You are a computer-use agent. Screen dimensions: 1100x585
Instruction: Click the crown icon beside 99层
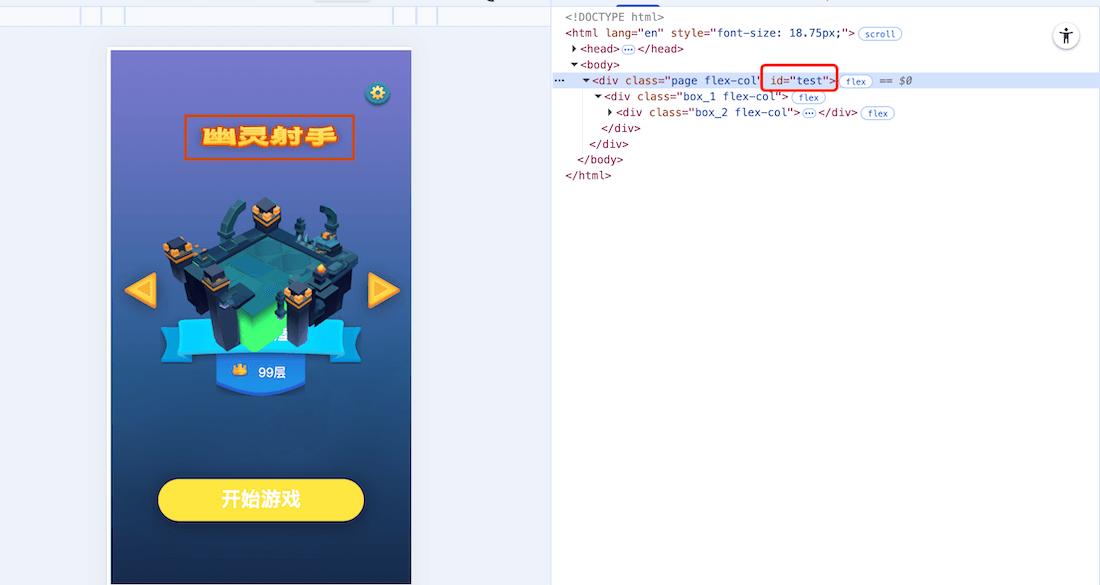pyautogui.click(x=240, y=370)
